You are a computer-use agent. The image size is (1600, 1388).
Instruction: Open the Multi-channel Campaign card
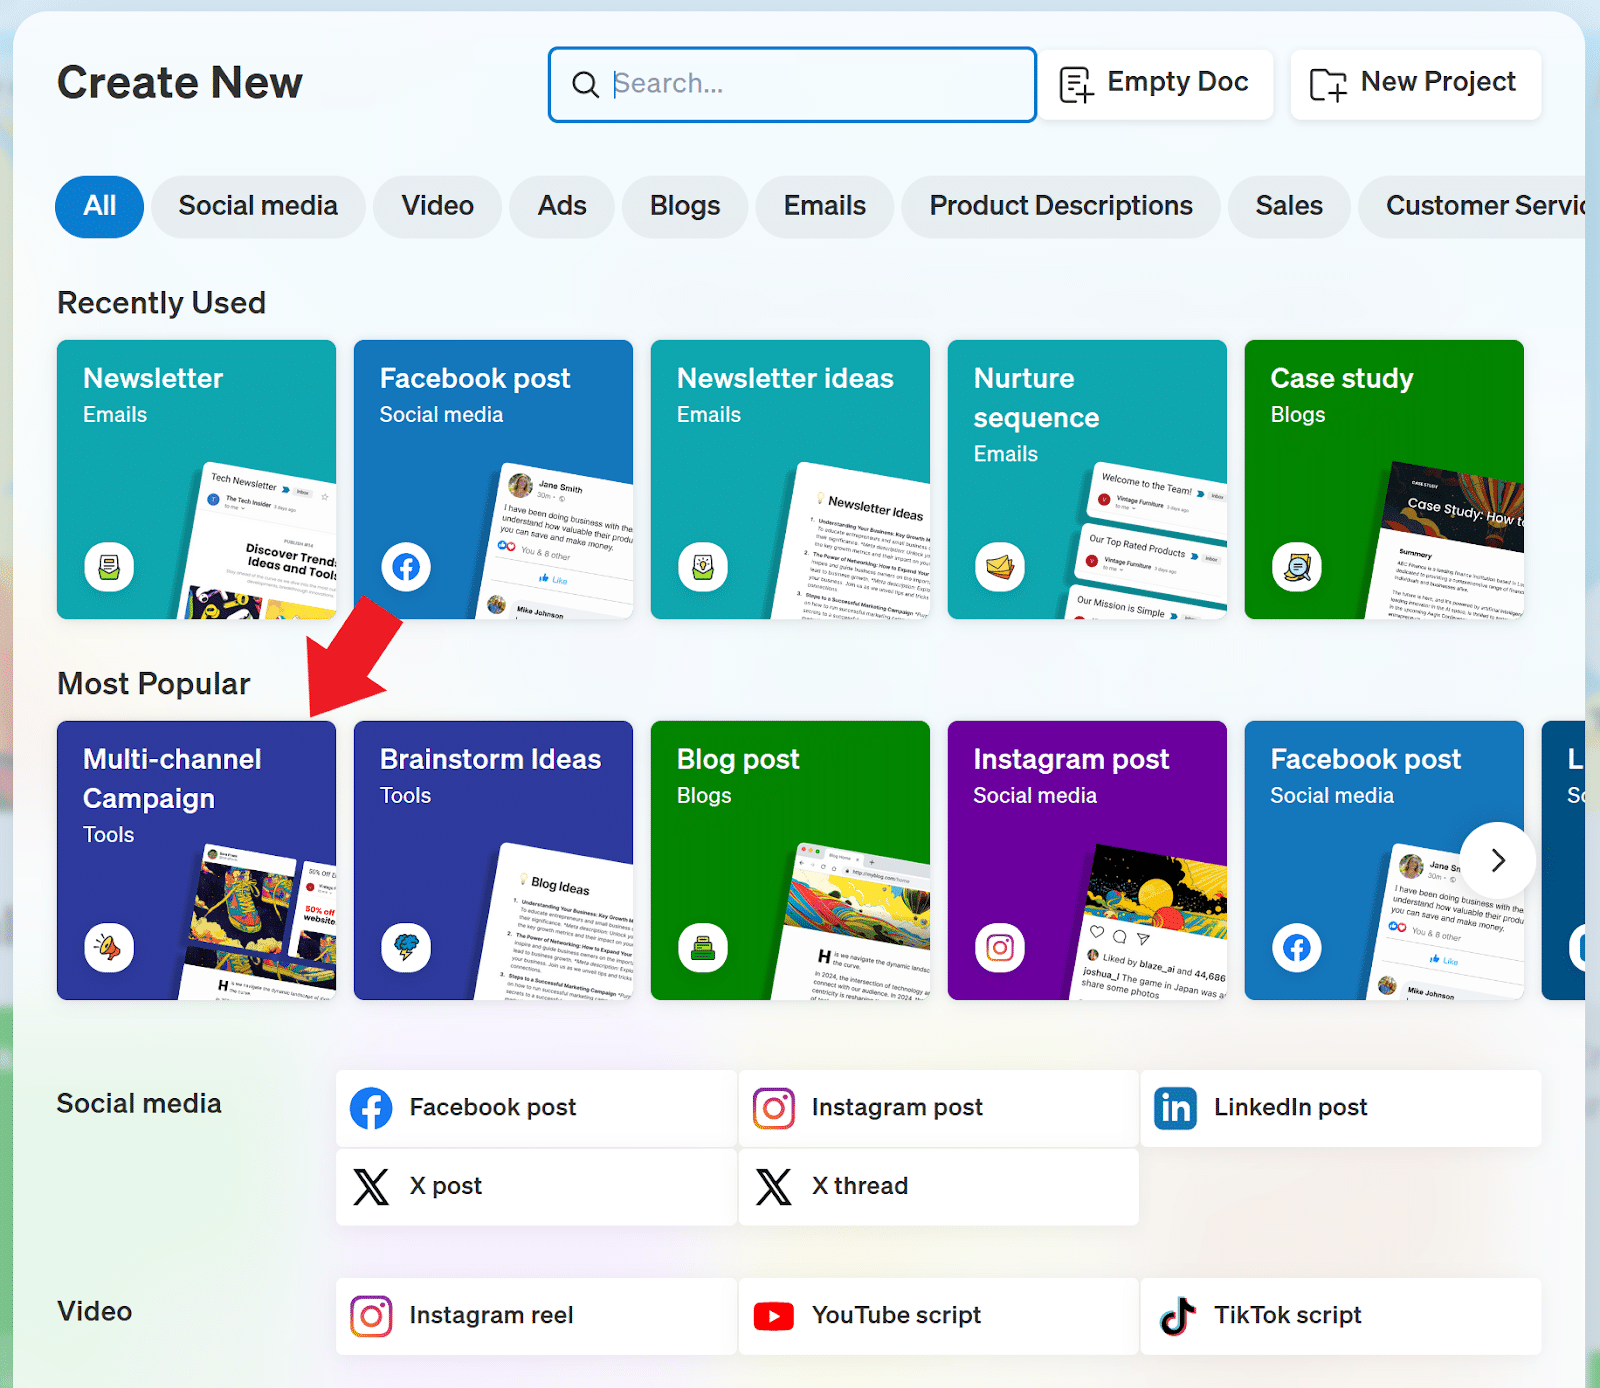(x=196, y=860)
